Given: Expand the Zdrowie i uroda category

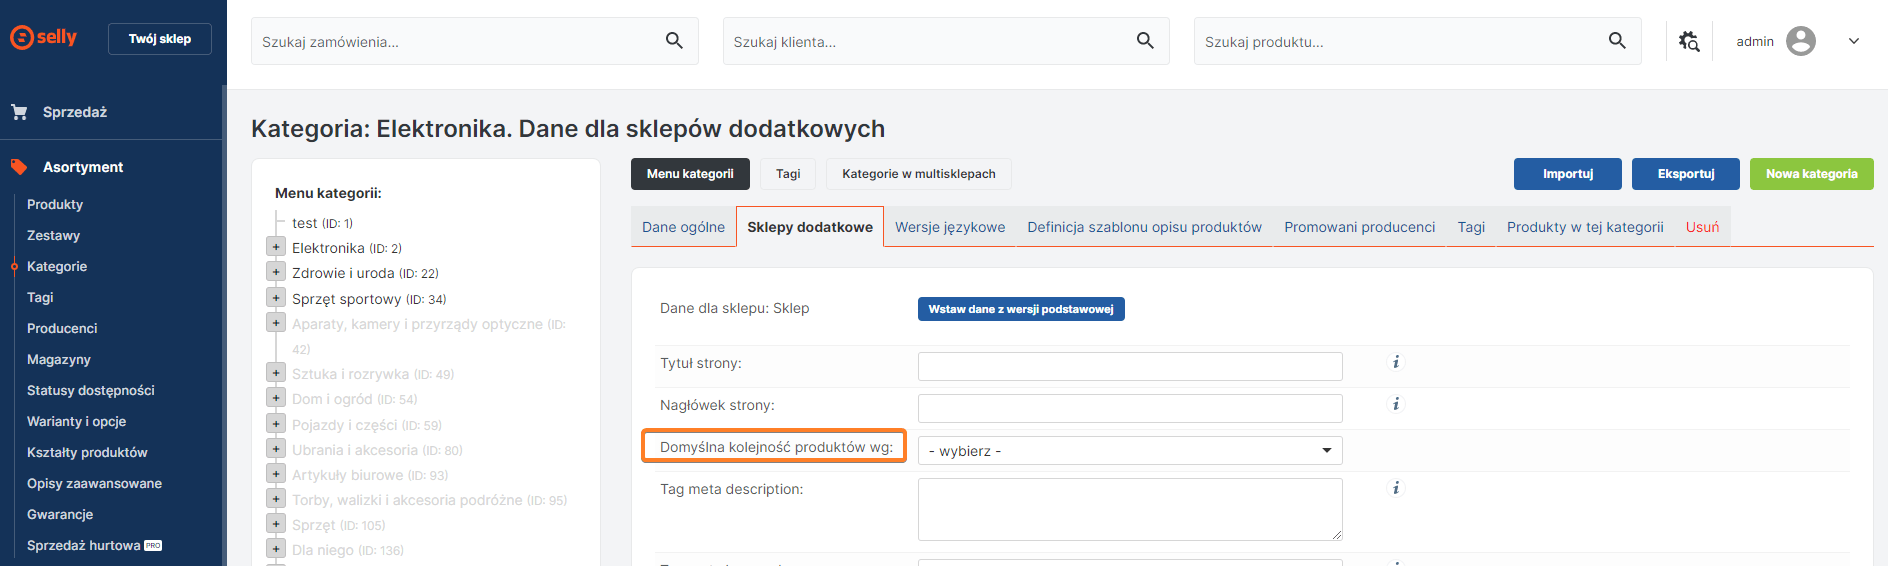Looking at the screenshot, I should tap(276, 272).
